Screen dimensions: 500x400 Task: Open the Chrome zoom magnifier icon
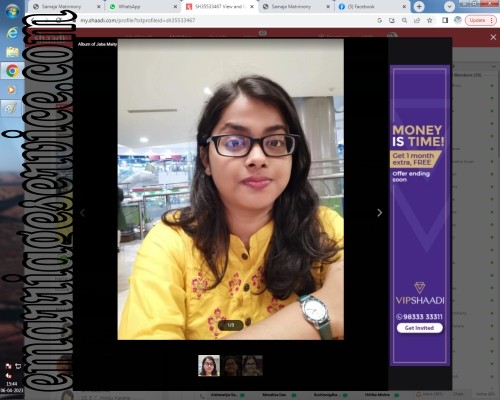pyautogui.click(x=404, y=20)
